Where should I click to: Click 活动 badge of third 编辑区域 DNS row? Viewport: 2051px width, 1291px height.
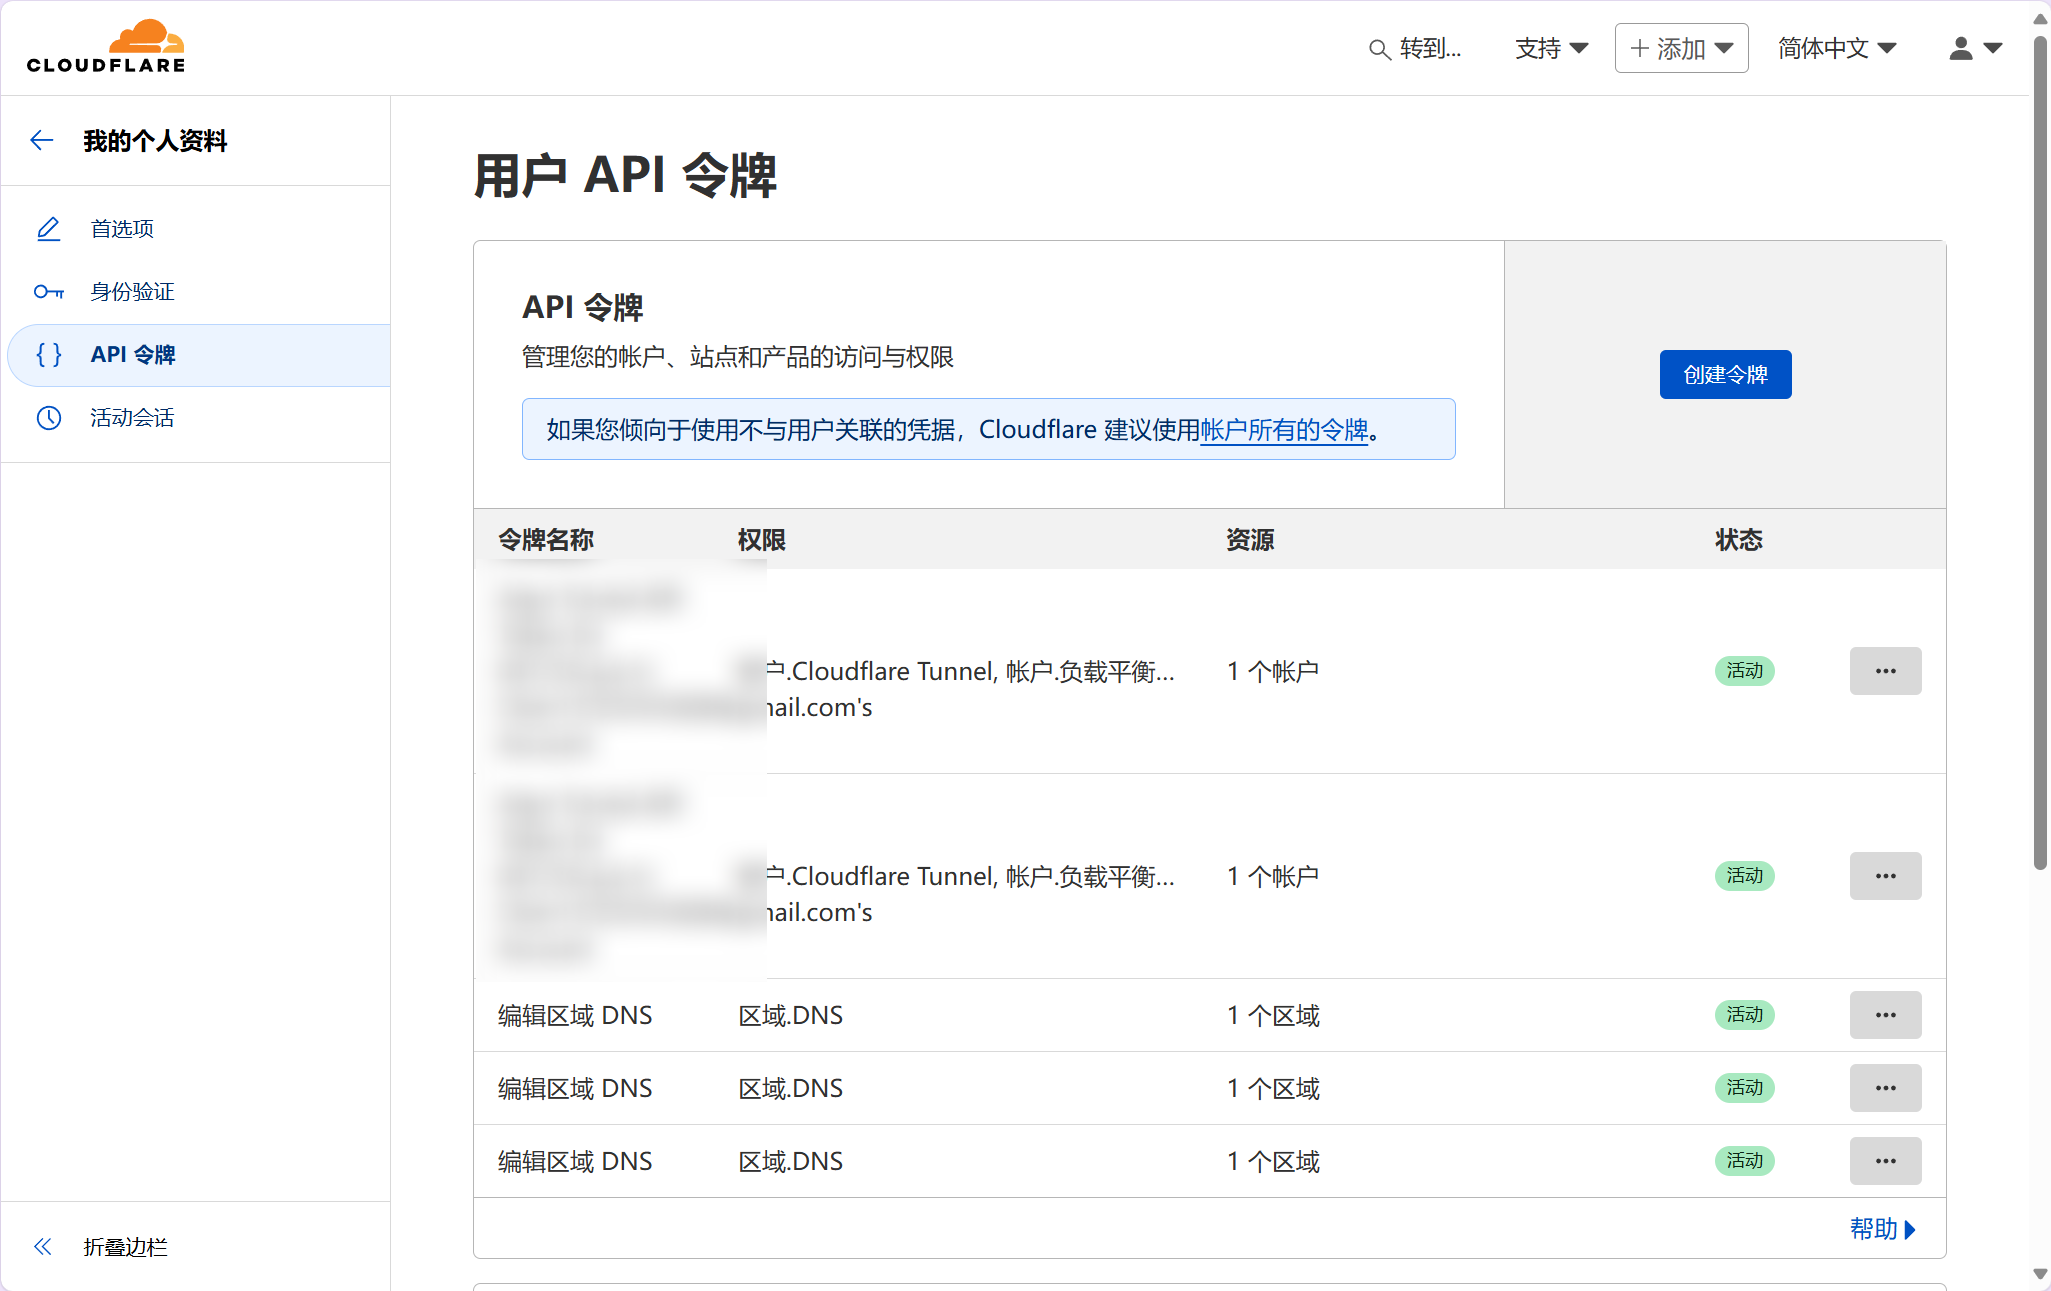coord(1745,1161)
